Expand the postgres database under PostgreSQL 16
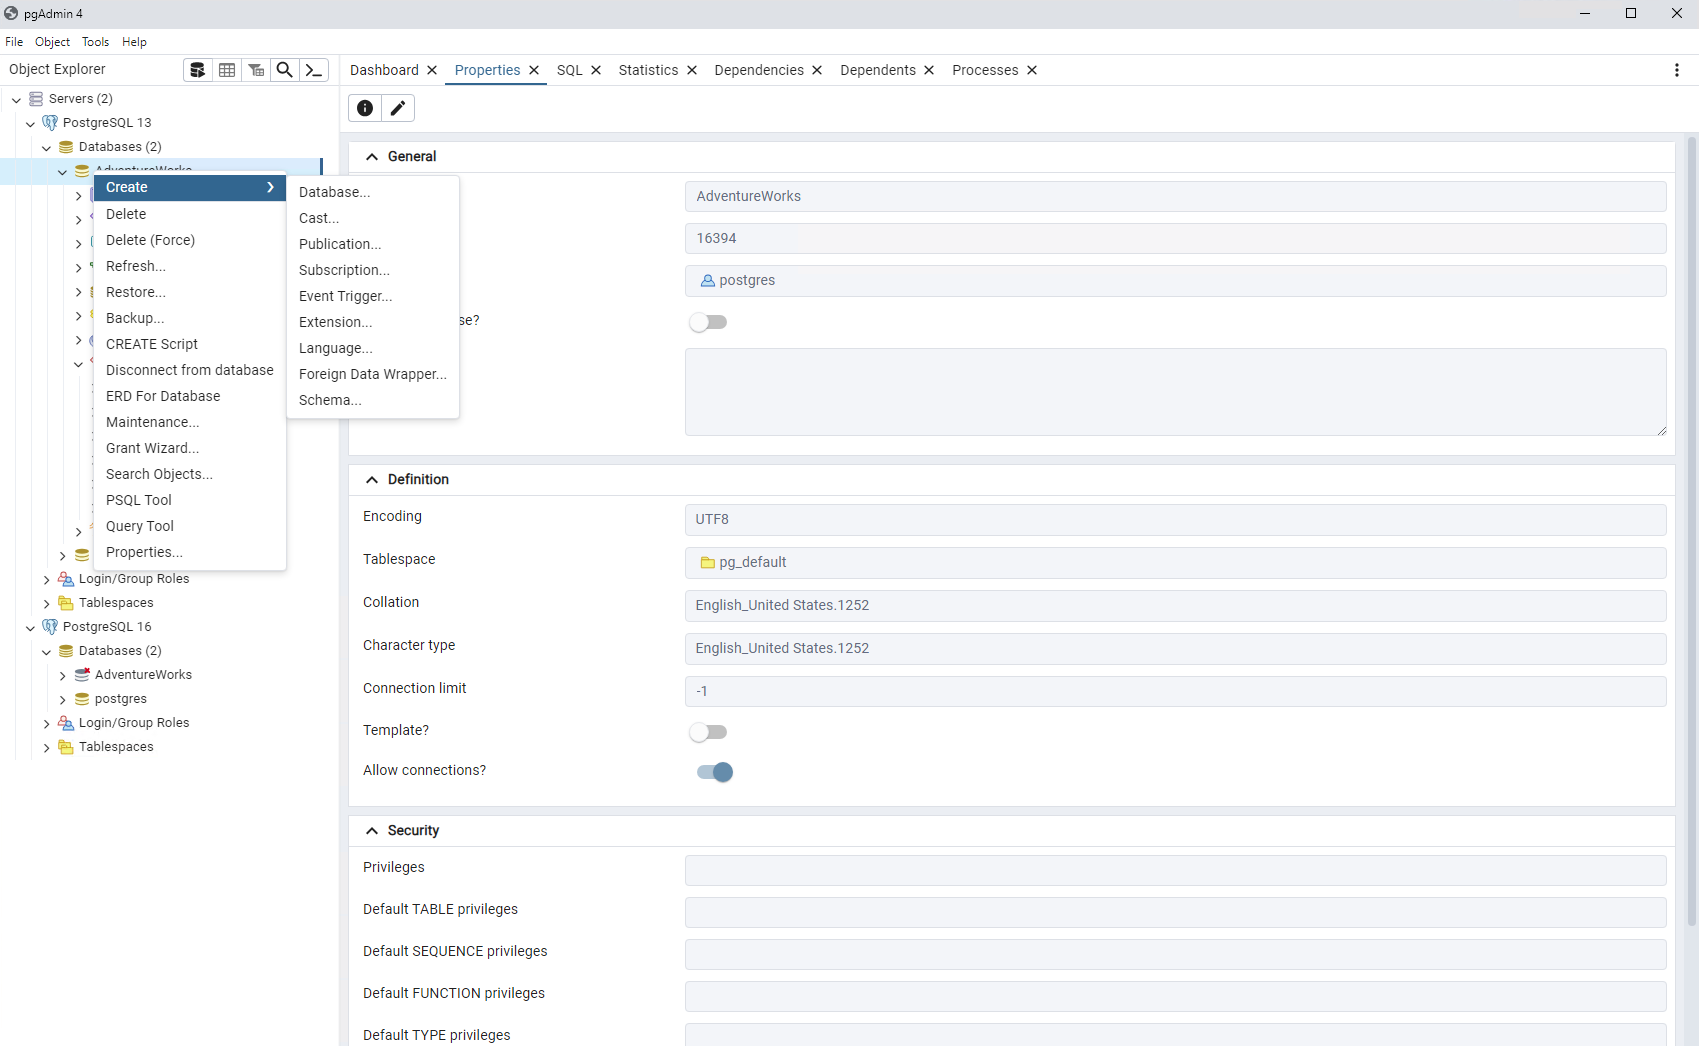Image resolution: width=1699 pixels, height=1046 pixels. [x=62, y=698]
